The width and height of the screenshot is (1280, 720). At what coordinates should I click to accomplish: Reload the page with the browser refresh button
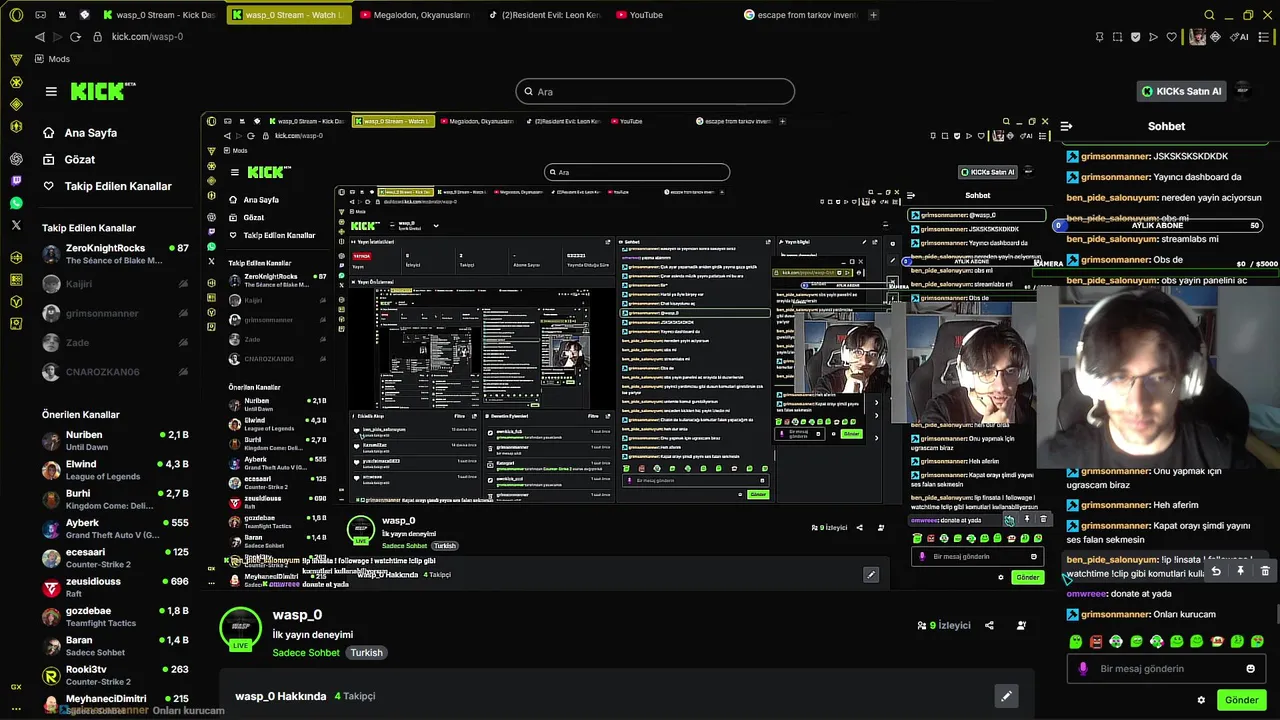tap(75, 37)
